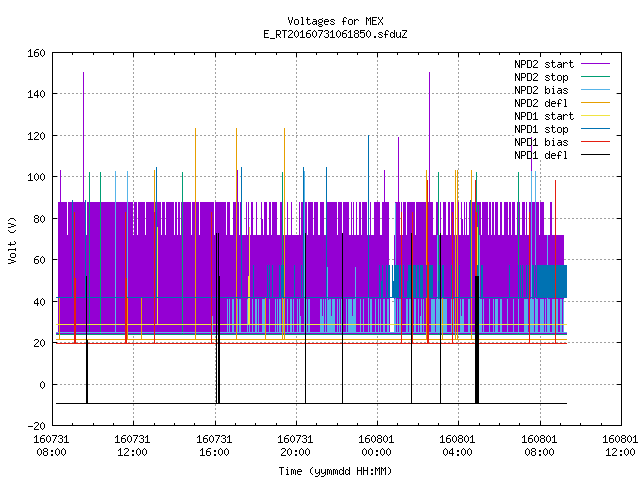The image size is (640, 480).
Task: Click the 160731 16:00 time tick label
Action: pyautogui.click(x=214, y=446)
